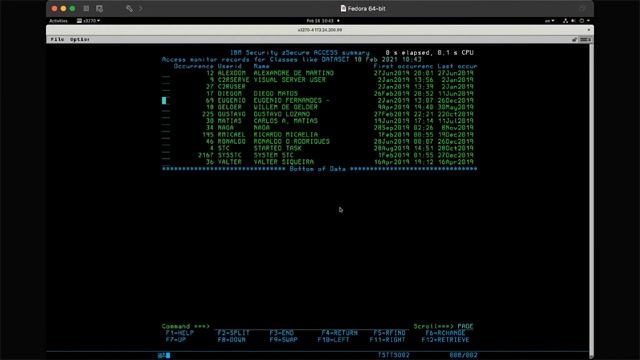
Task: Click the F3=END label
Action: [x=282, y=333]
